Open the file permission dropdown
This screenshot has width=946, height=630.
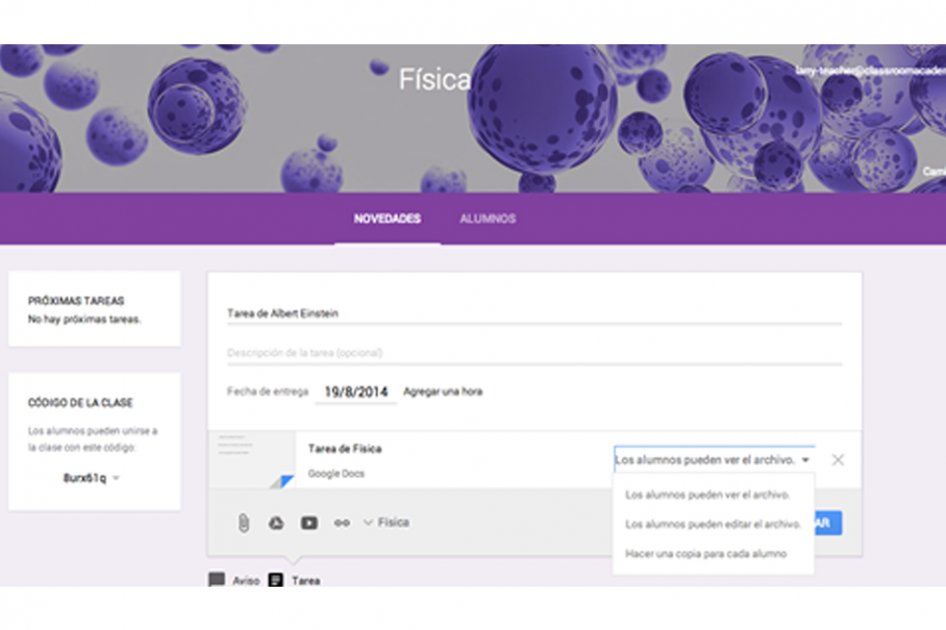pyautogui.click(x=714, y=460)
